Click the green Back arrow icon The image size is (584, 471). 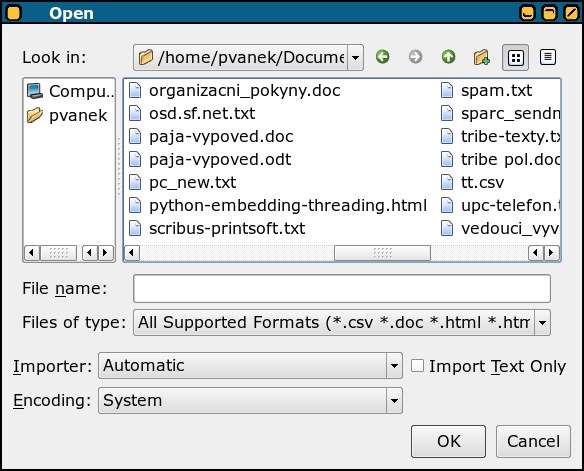[x=383, y=57]
